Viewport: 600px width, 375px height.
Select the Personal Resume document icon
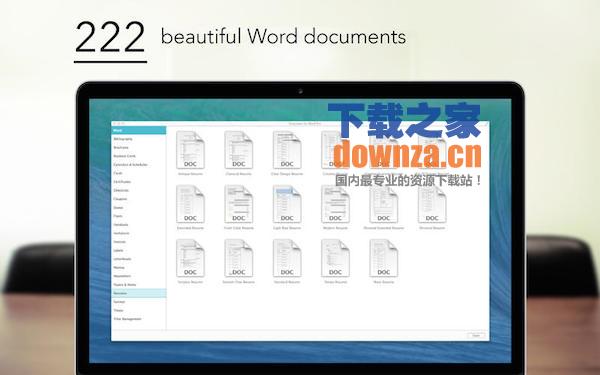[x=432, y=204]
